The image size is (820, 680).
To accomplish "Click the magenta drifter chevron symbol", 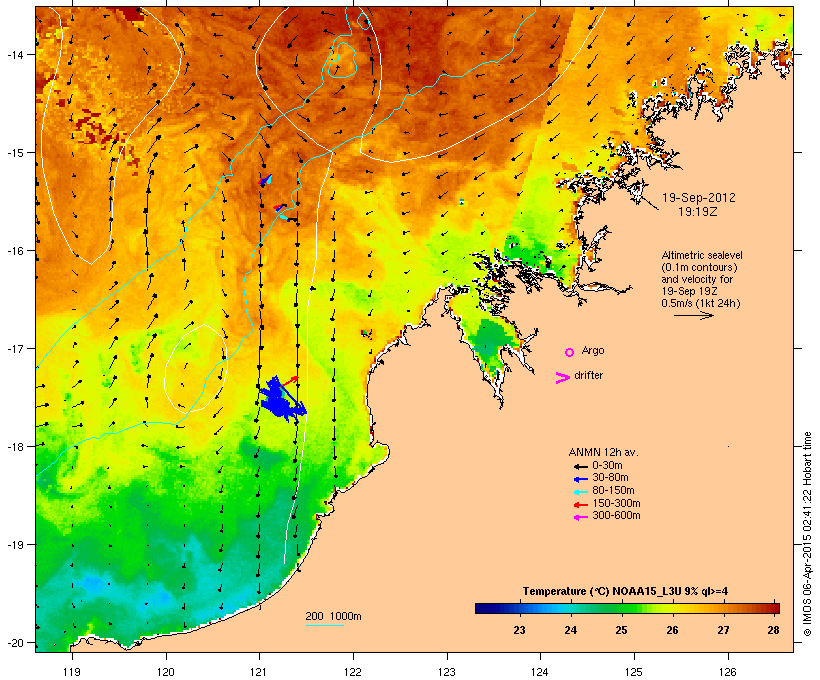I will 563,378.
